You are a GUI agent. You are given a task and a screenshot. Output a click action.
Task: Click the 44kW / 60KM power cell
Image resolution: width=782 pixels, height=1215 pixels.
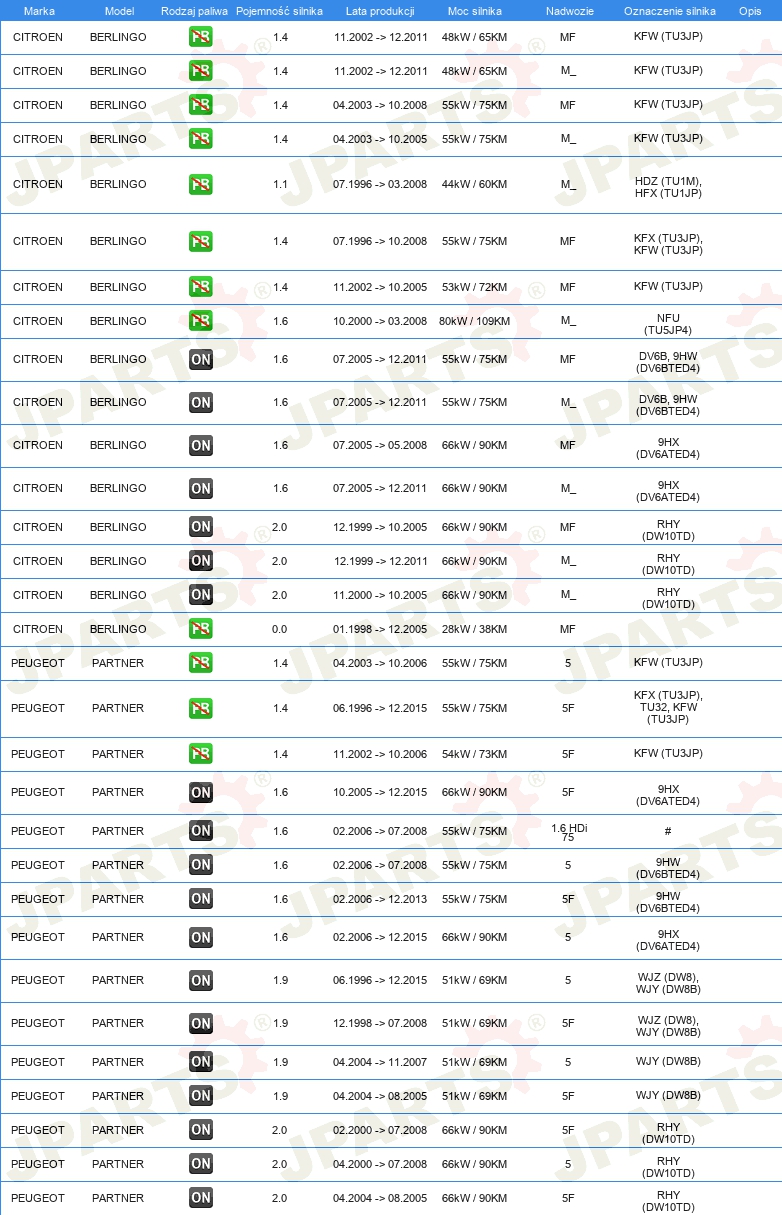[474, 184]
